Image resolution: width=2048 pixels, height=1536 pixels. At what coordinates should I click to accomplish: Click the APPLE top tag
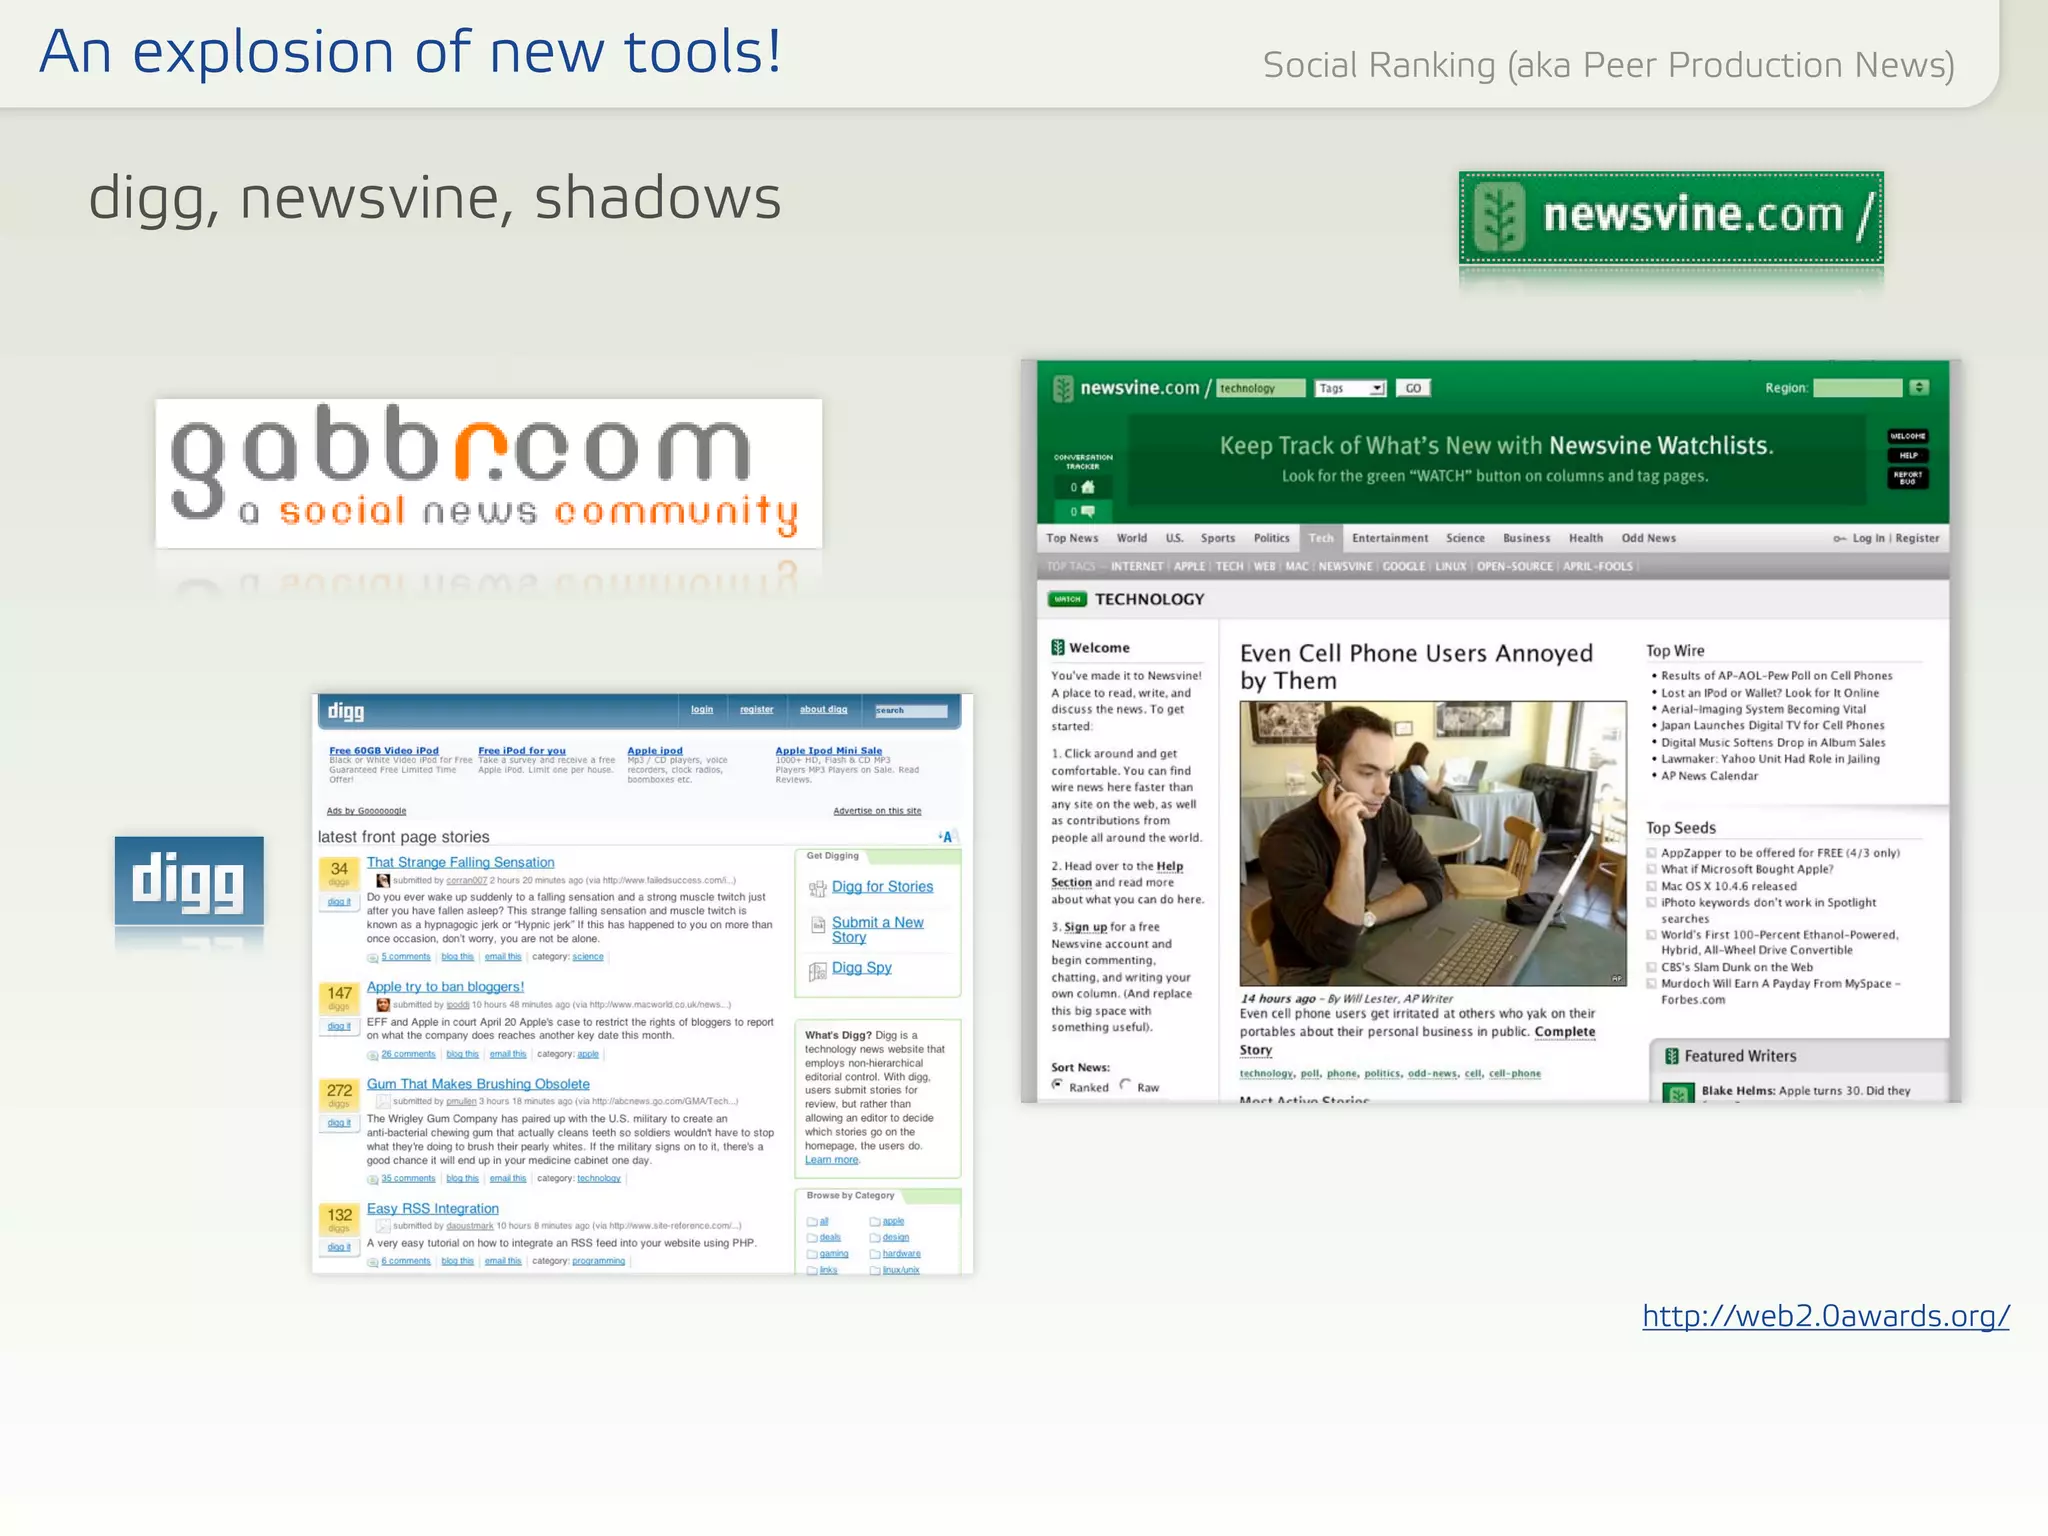[1189, 566]
